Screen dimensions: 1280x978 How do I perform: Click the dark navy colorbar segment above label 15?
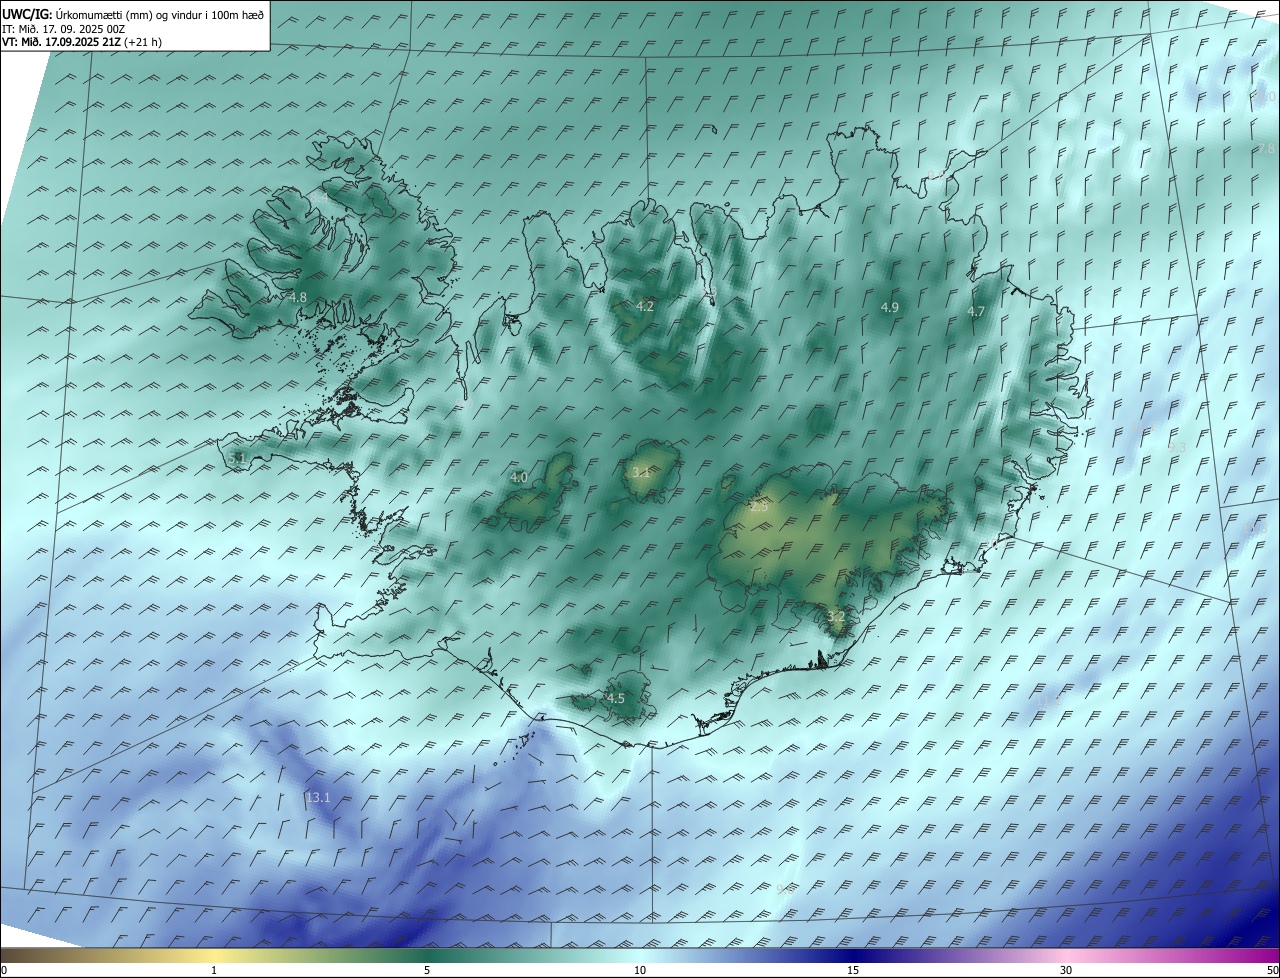853,955
